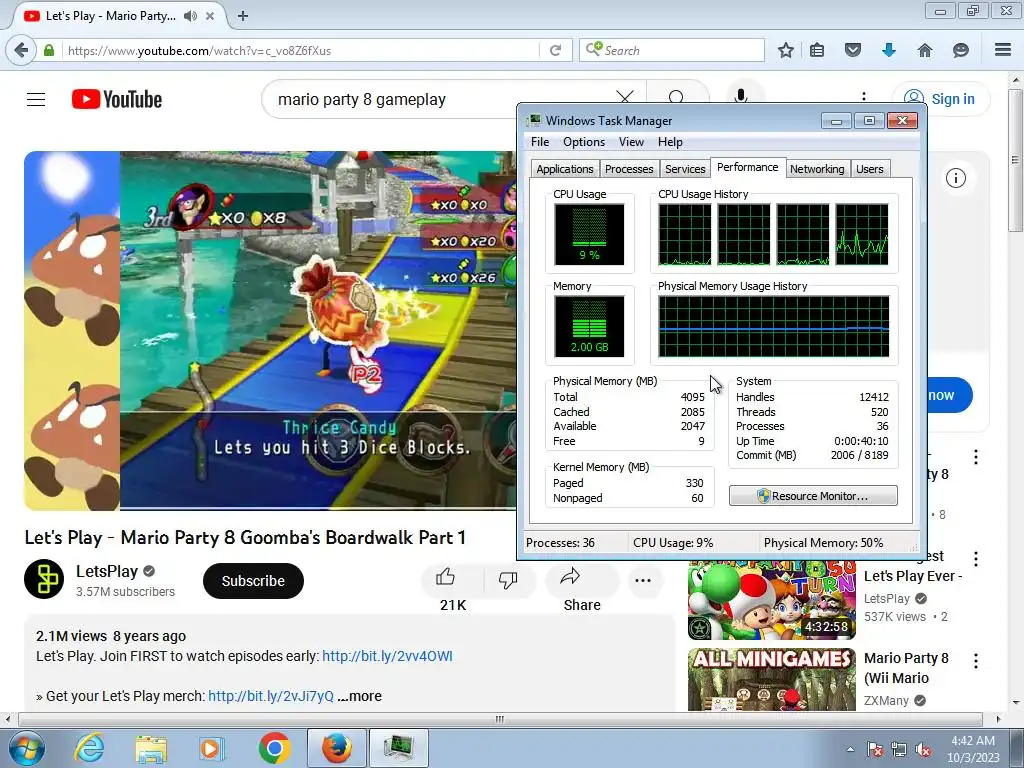The image size is (1024, 768).
Task: Click the LetsPlay channel name
Action: 106,571
